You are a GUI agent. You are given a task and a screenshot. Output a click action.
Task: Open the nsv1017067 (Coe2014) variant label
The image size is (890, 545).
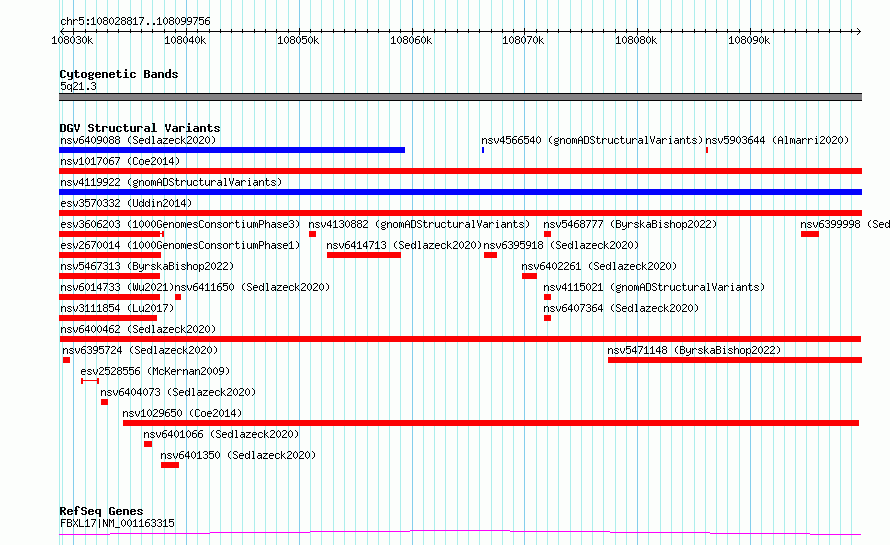(x=120, y=161)
